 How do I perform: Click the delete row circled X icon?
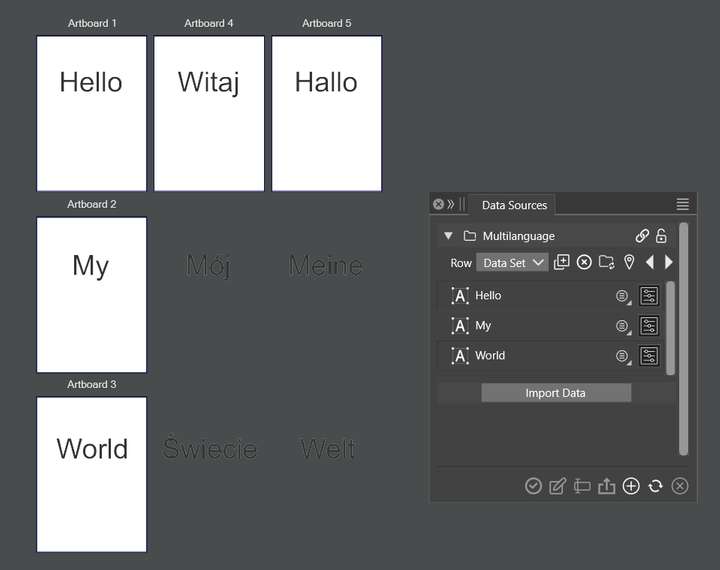(584, 263)
